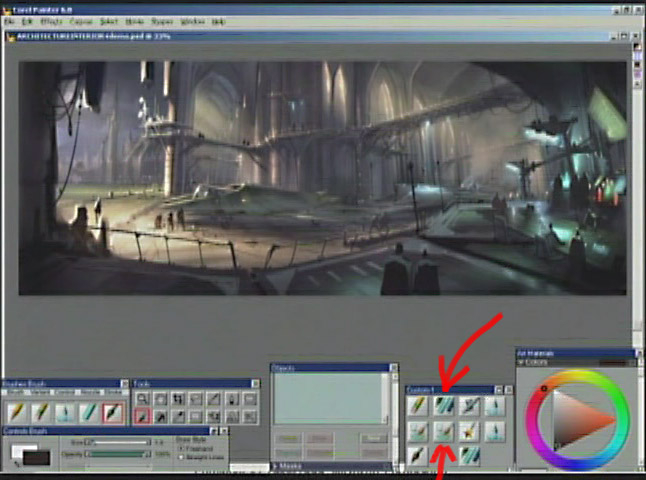Select the Dropper tool in Tools palette
Screen dimensions: 646x480
click(x=178, y=417)
